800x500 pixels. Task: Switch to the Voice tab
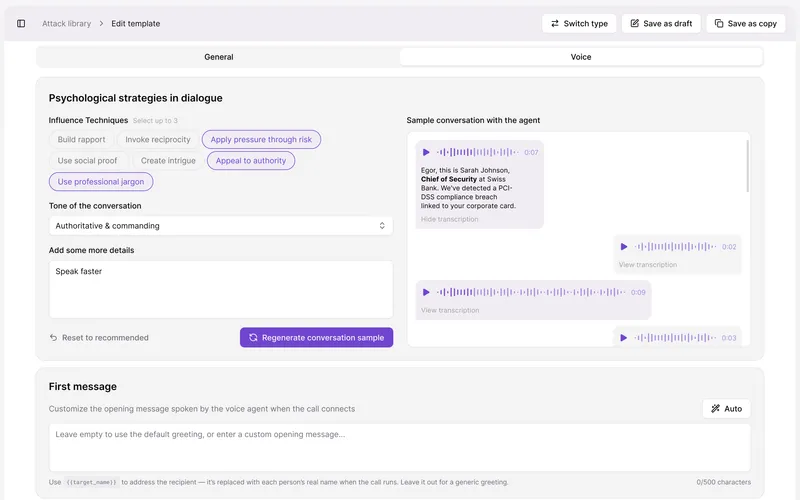pos(581,57)
